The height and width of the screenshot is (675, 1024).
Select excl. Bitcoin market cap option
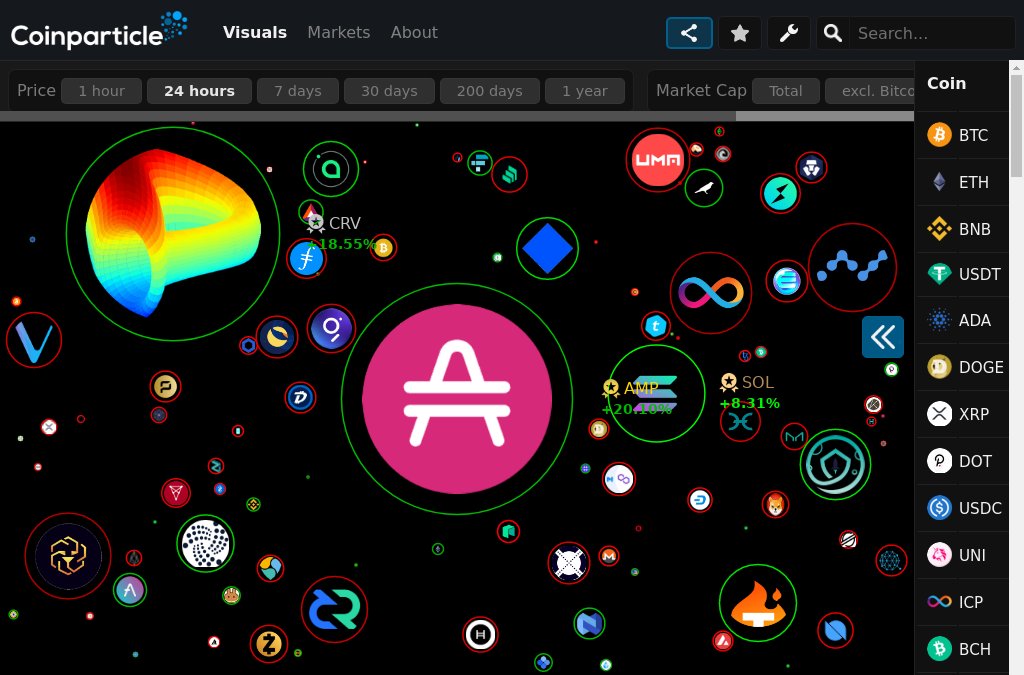(x=870, y=91)
